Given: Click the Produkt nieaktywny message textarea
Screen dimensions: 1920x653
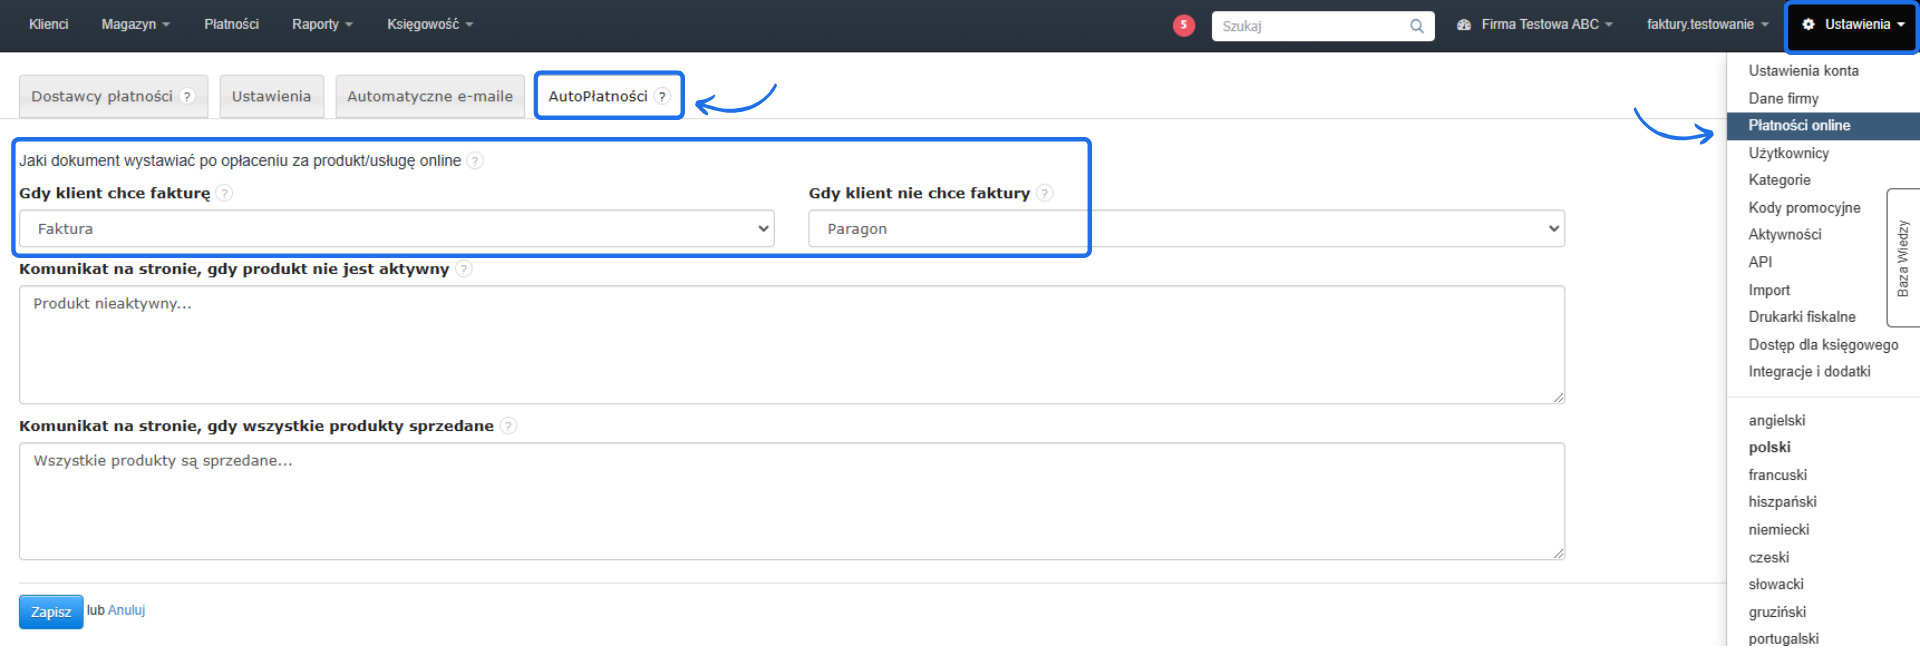Looking at the screenshot, I should tap(791, 344).
